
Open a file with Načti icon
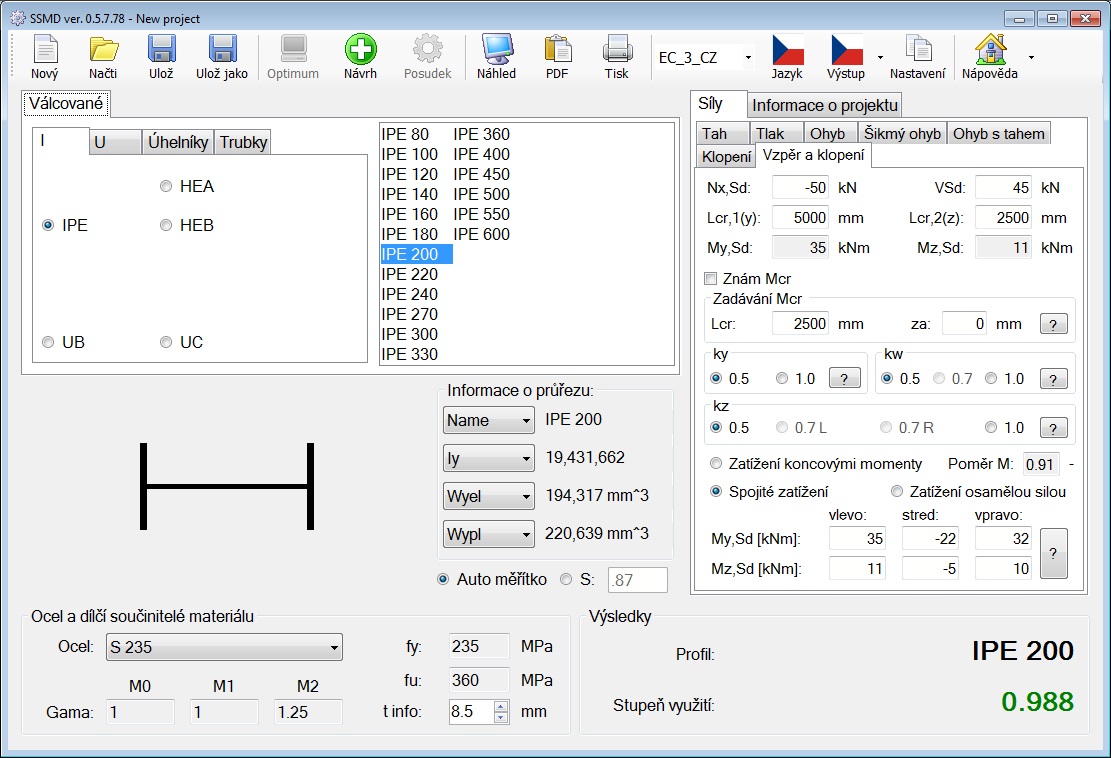coord(103,56)
